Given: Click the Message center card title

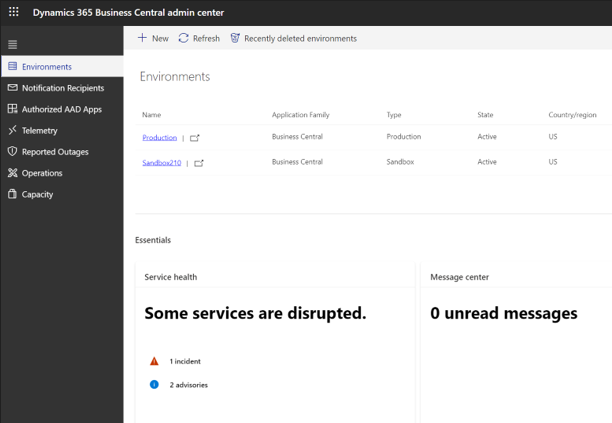Looking at the screenshot, I should 459,277.
